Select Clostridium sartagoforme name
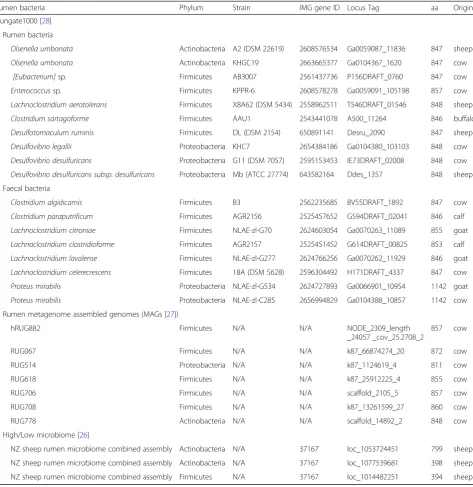 tap(50, 119)
